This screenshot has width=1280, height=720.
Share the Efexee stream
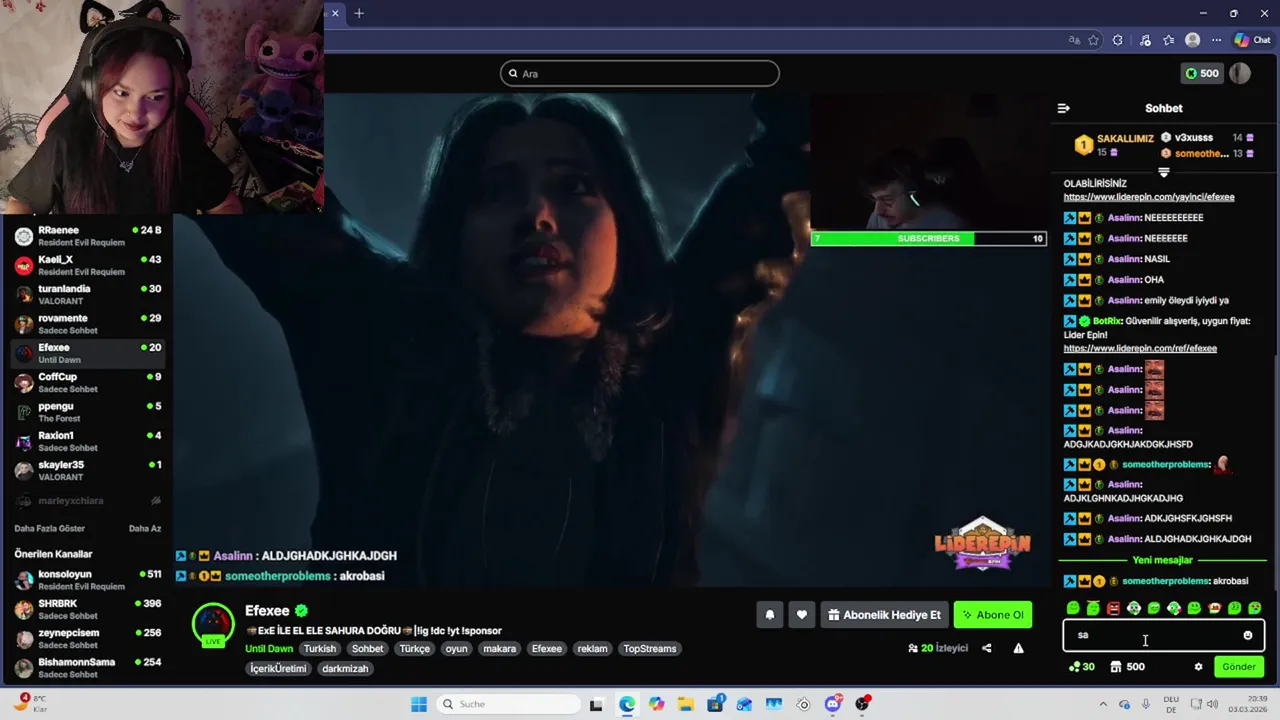coord(986,648)
